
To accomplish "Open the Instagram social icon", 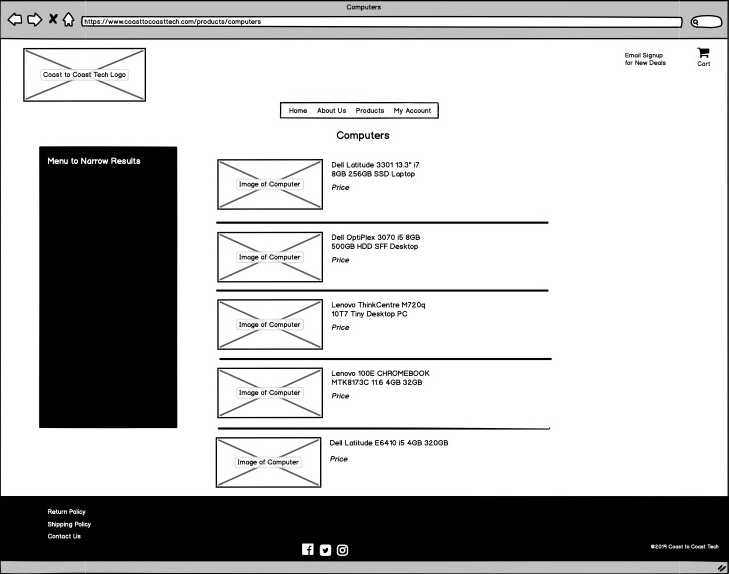I will 342,549.
